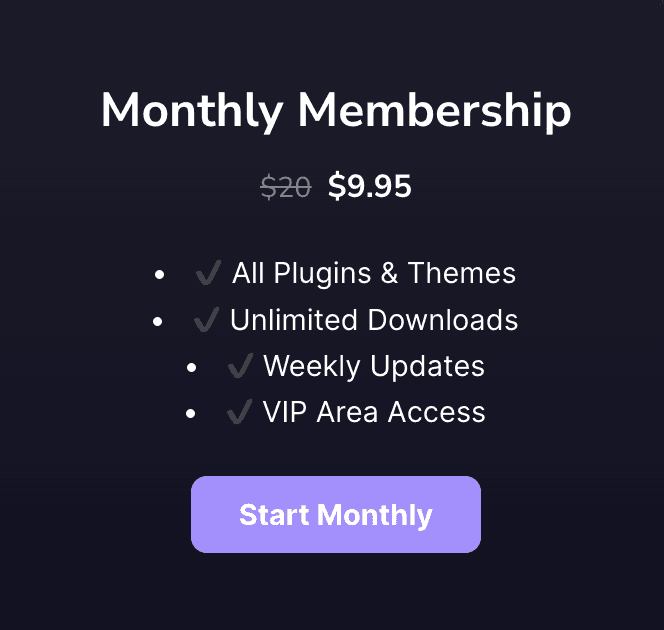Click the word Monthly in the heading
This screenshot has height=630, width=664.
pyautogui.click(x=192, y=111)
